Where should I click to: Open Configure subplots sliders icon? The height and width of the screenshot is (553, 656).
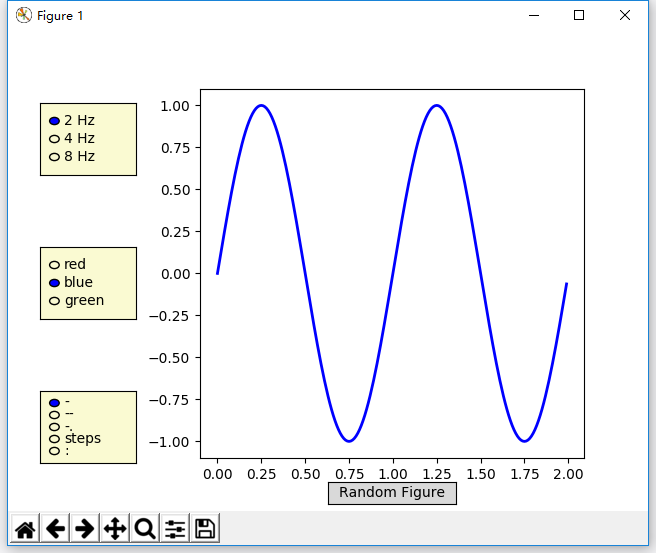point(175,529)
